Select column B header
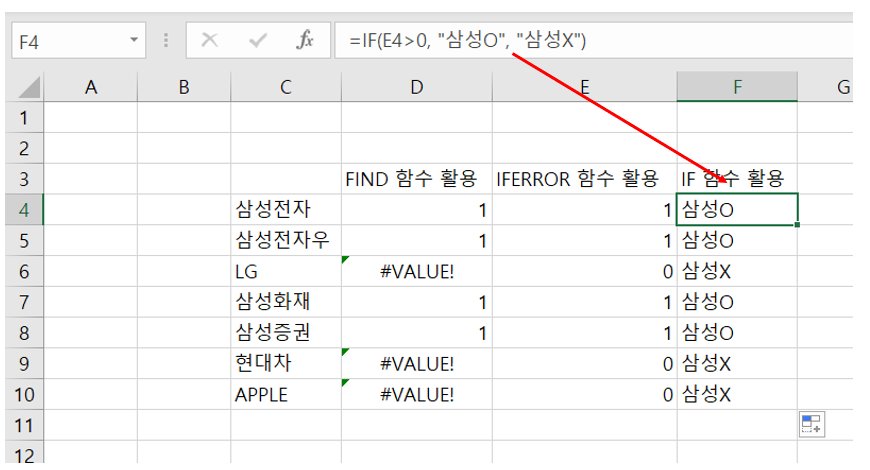870x470 pixels. click(184, 87)
